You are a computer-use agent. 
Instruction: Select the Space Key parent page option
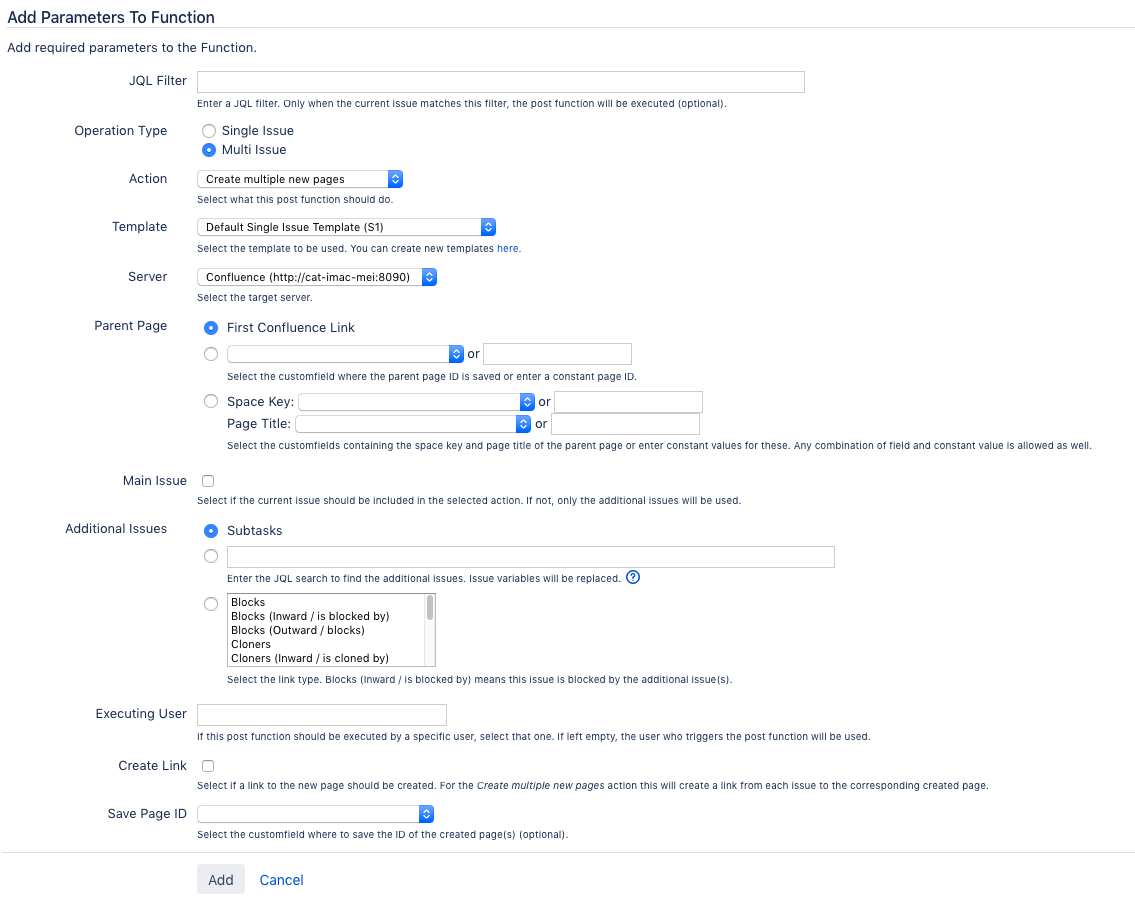click(x=211, y=401)
